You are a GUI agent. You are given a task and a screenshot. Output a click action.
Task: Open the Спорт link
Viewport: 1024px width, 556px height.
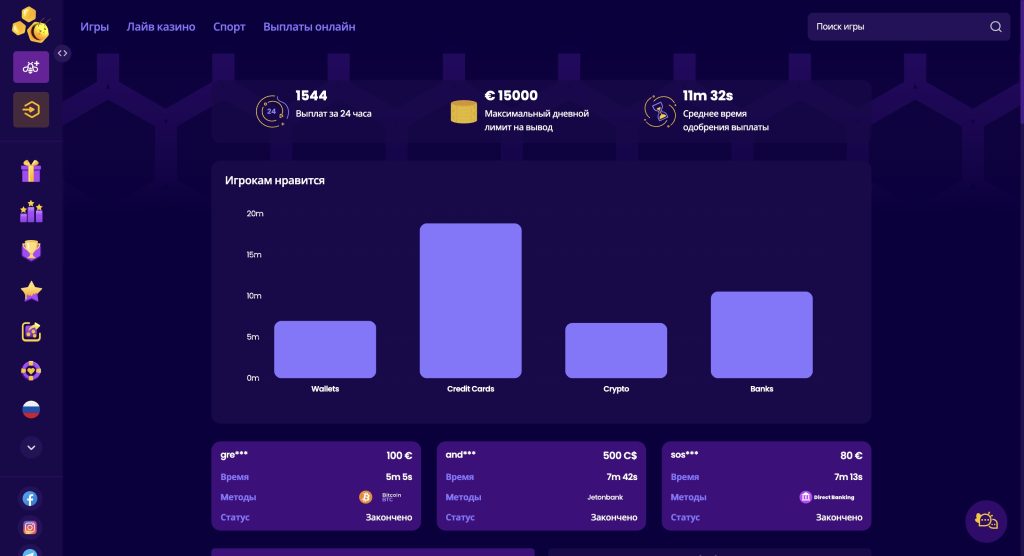[229, 27]
